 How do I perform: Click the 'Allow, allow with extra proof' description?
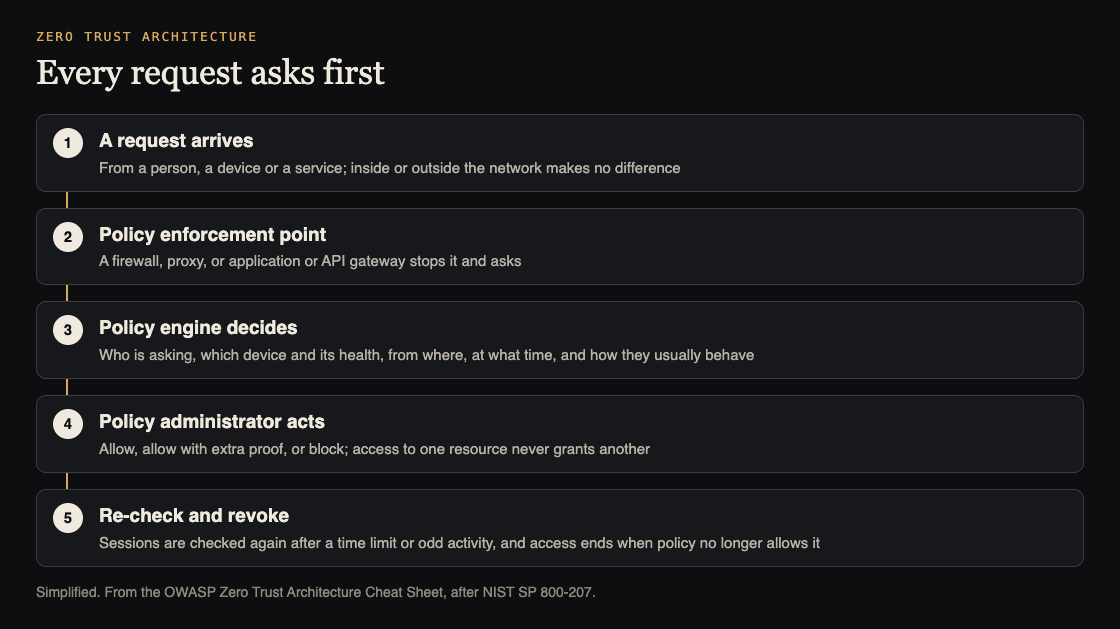(374, 449)
